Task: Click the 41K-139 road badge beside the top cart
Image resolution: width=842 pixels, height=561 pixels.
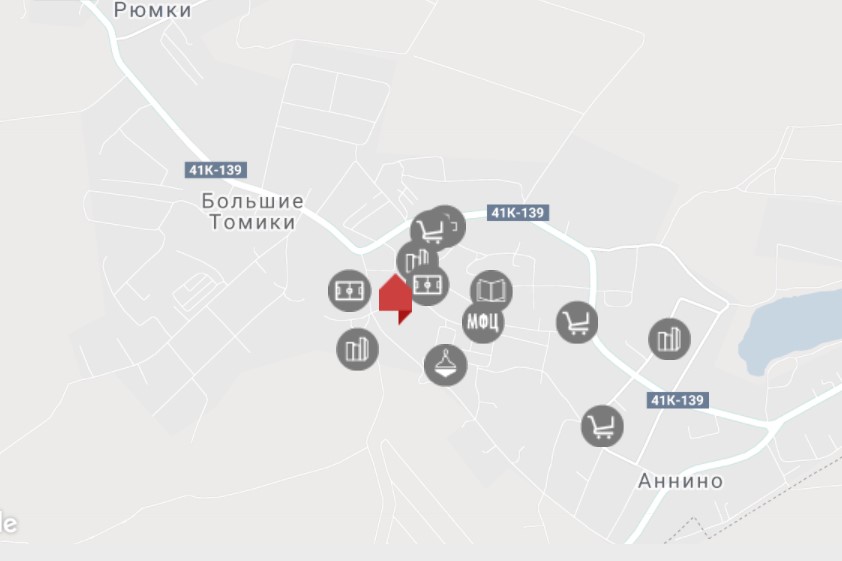Action: pyautogui.click(x=518, y=213)
